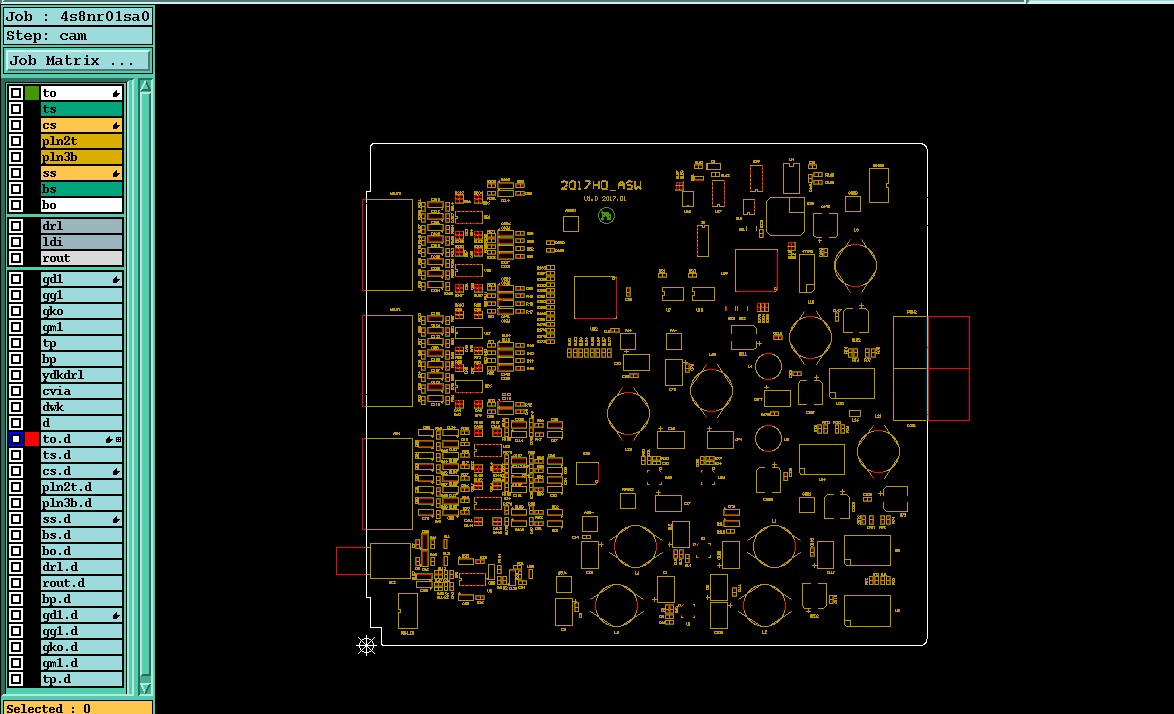This screenshot has height=714, width=1174.
Task: Click the hand icon on the cs layer row
Action: point(116,126)
